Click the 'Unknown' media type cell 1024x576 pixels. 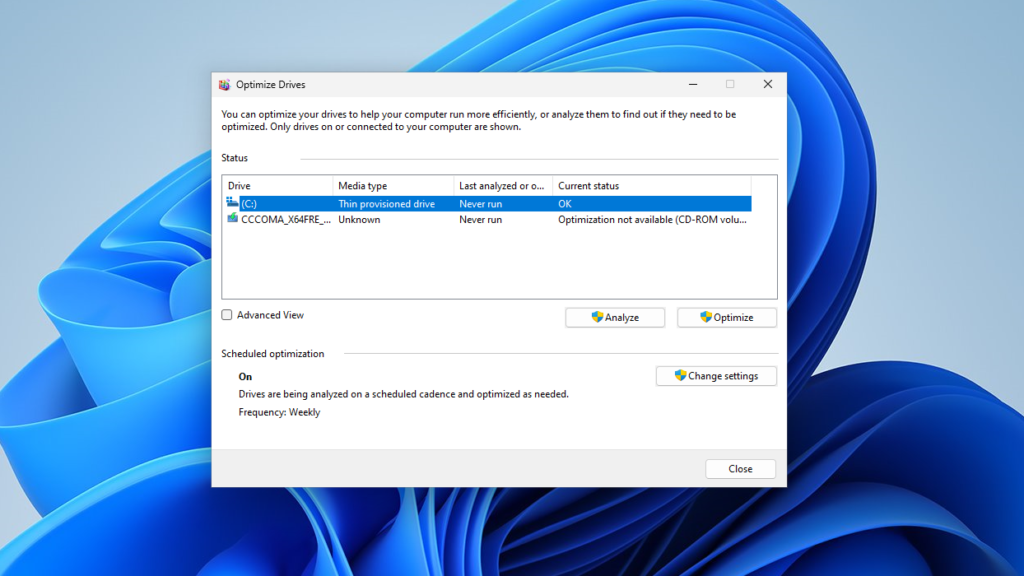point(359,219)
